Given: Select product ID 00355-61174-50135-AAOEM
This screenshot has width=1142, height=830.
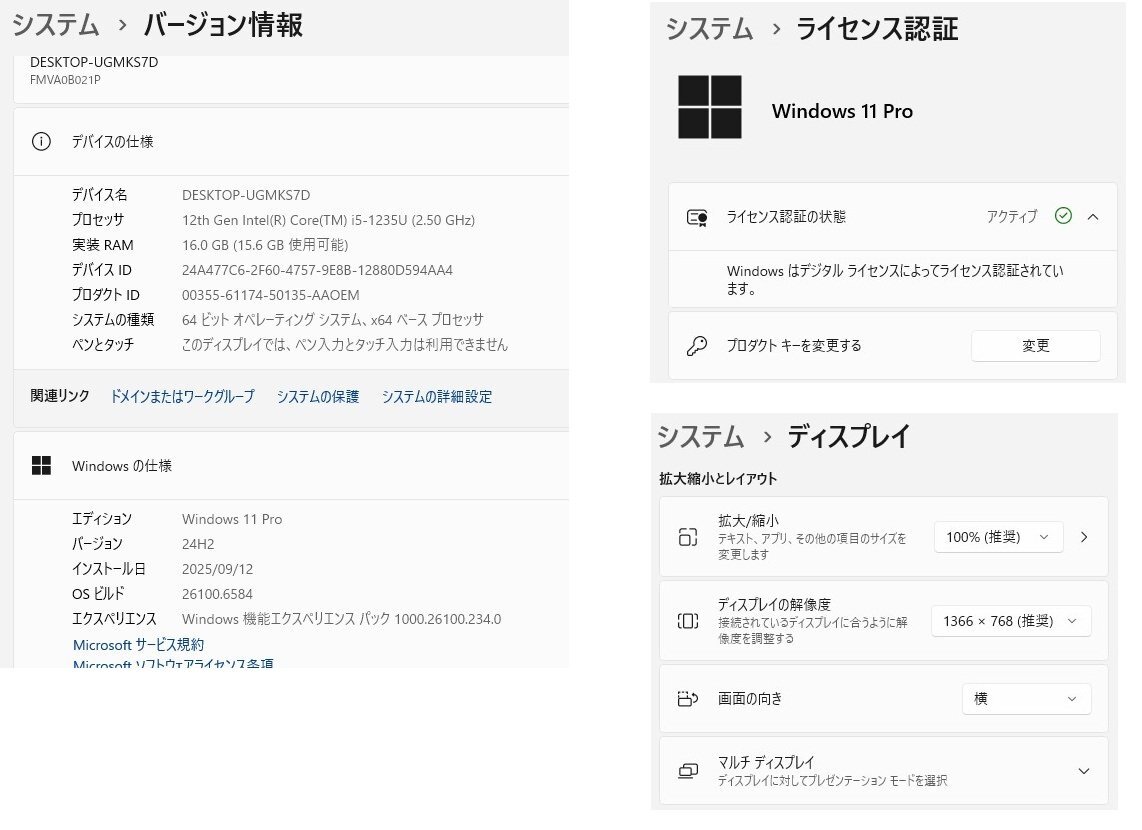Looking at the screenshot, I should click(271, 295).
